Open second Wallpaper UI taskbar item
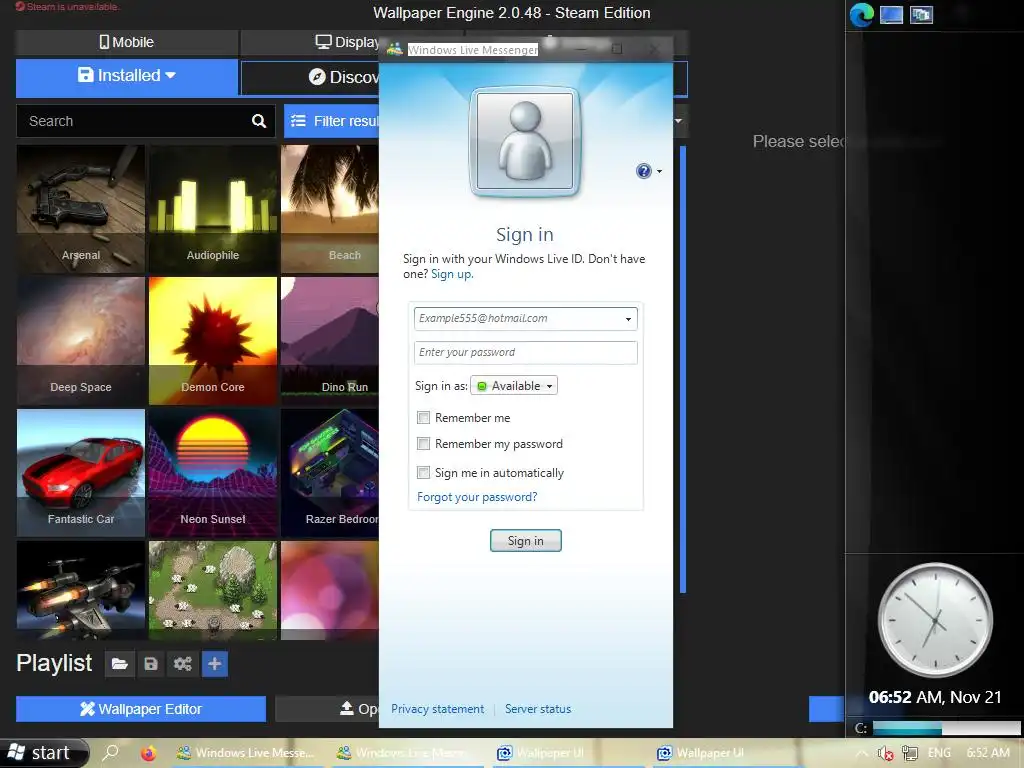 726,753
